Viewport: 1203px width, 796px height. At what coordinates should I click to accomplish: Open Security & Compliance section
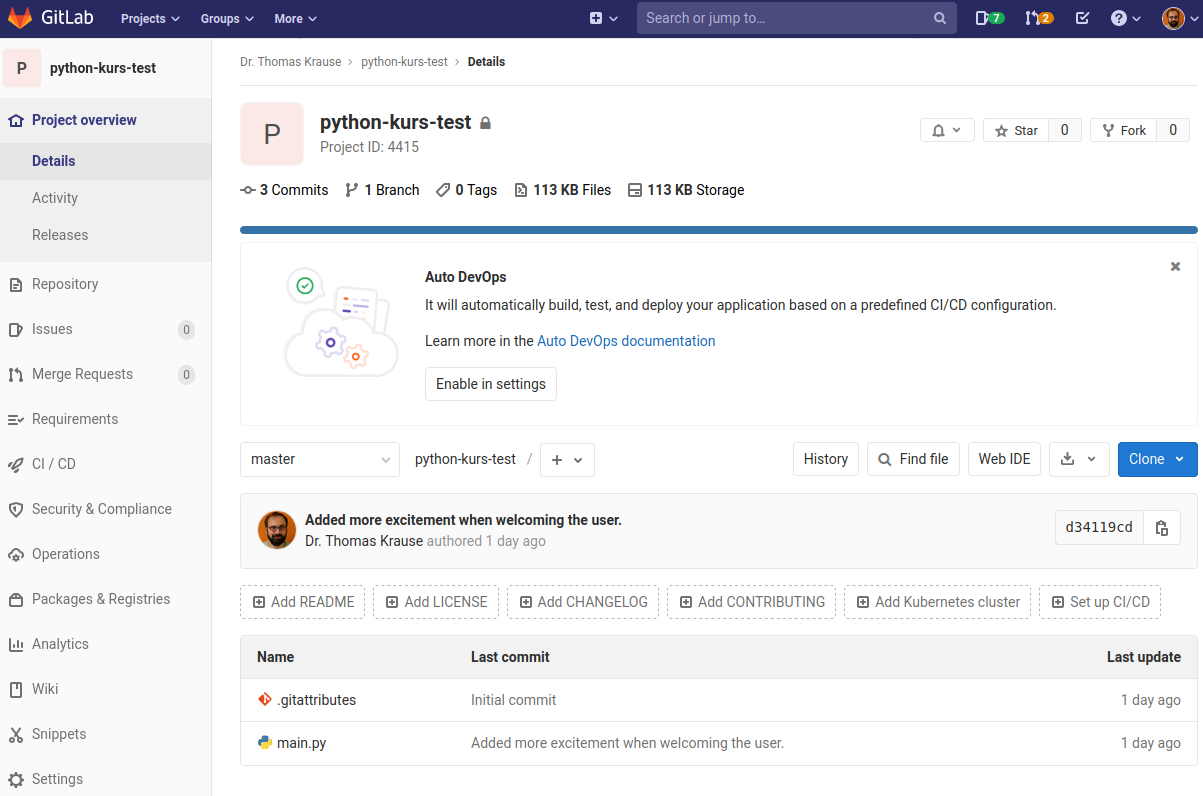pos(105,509)
